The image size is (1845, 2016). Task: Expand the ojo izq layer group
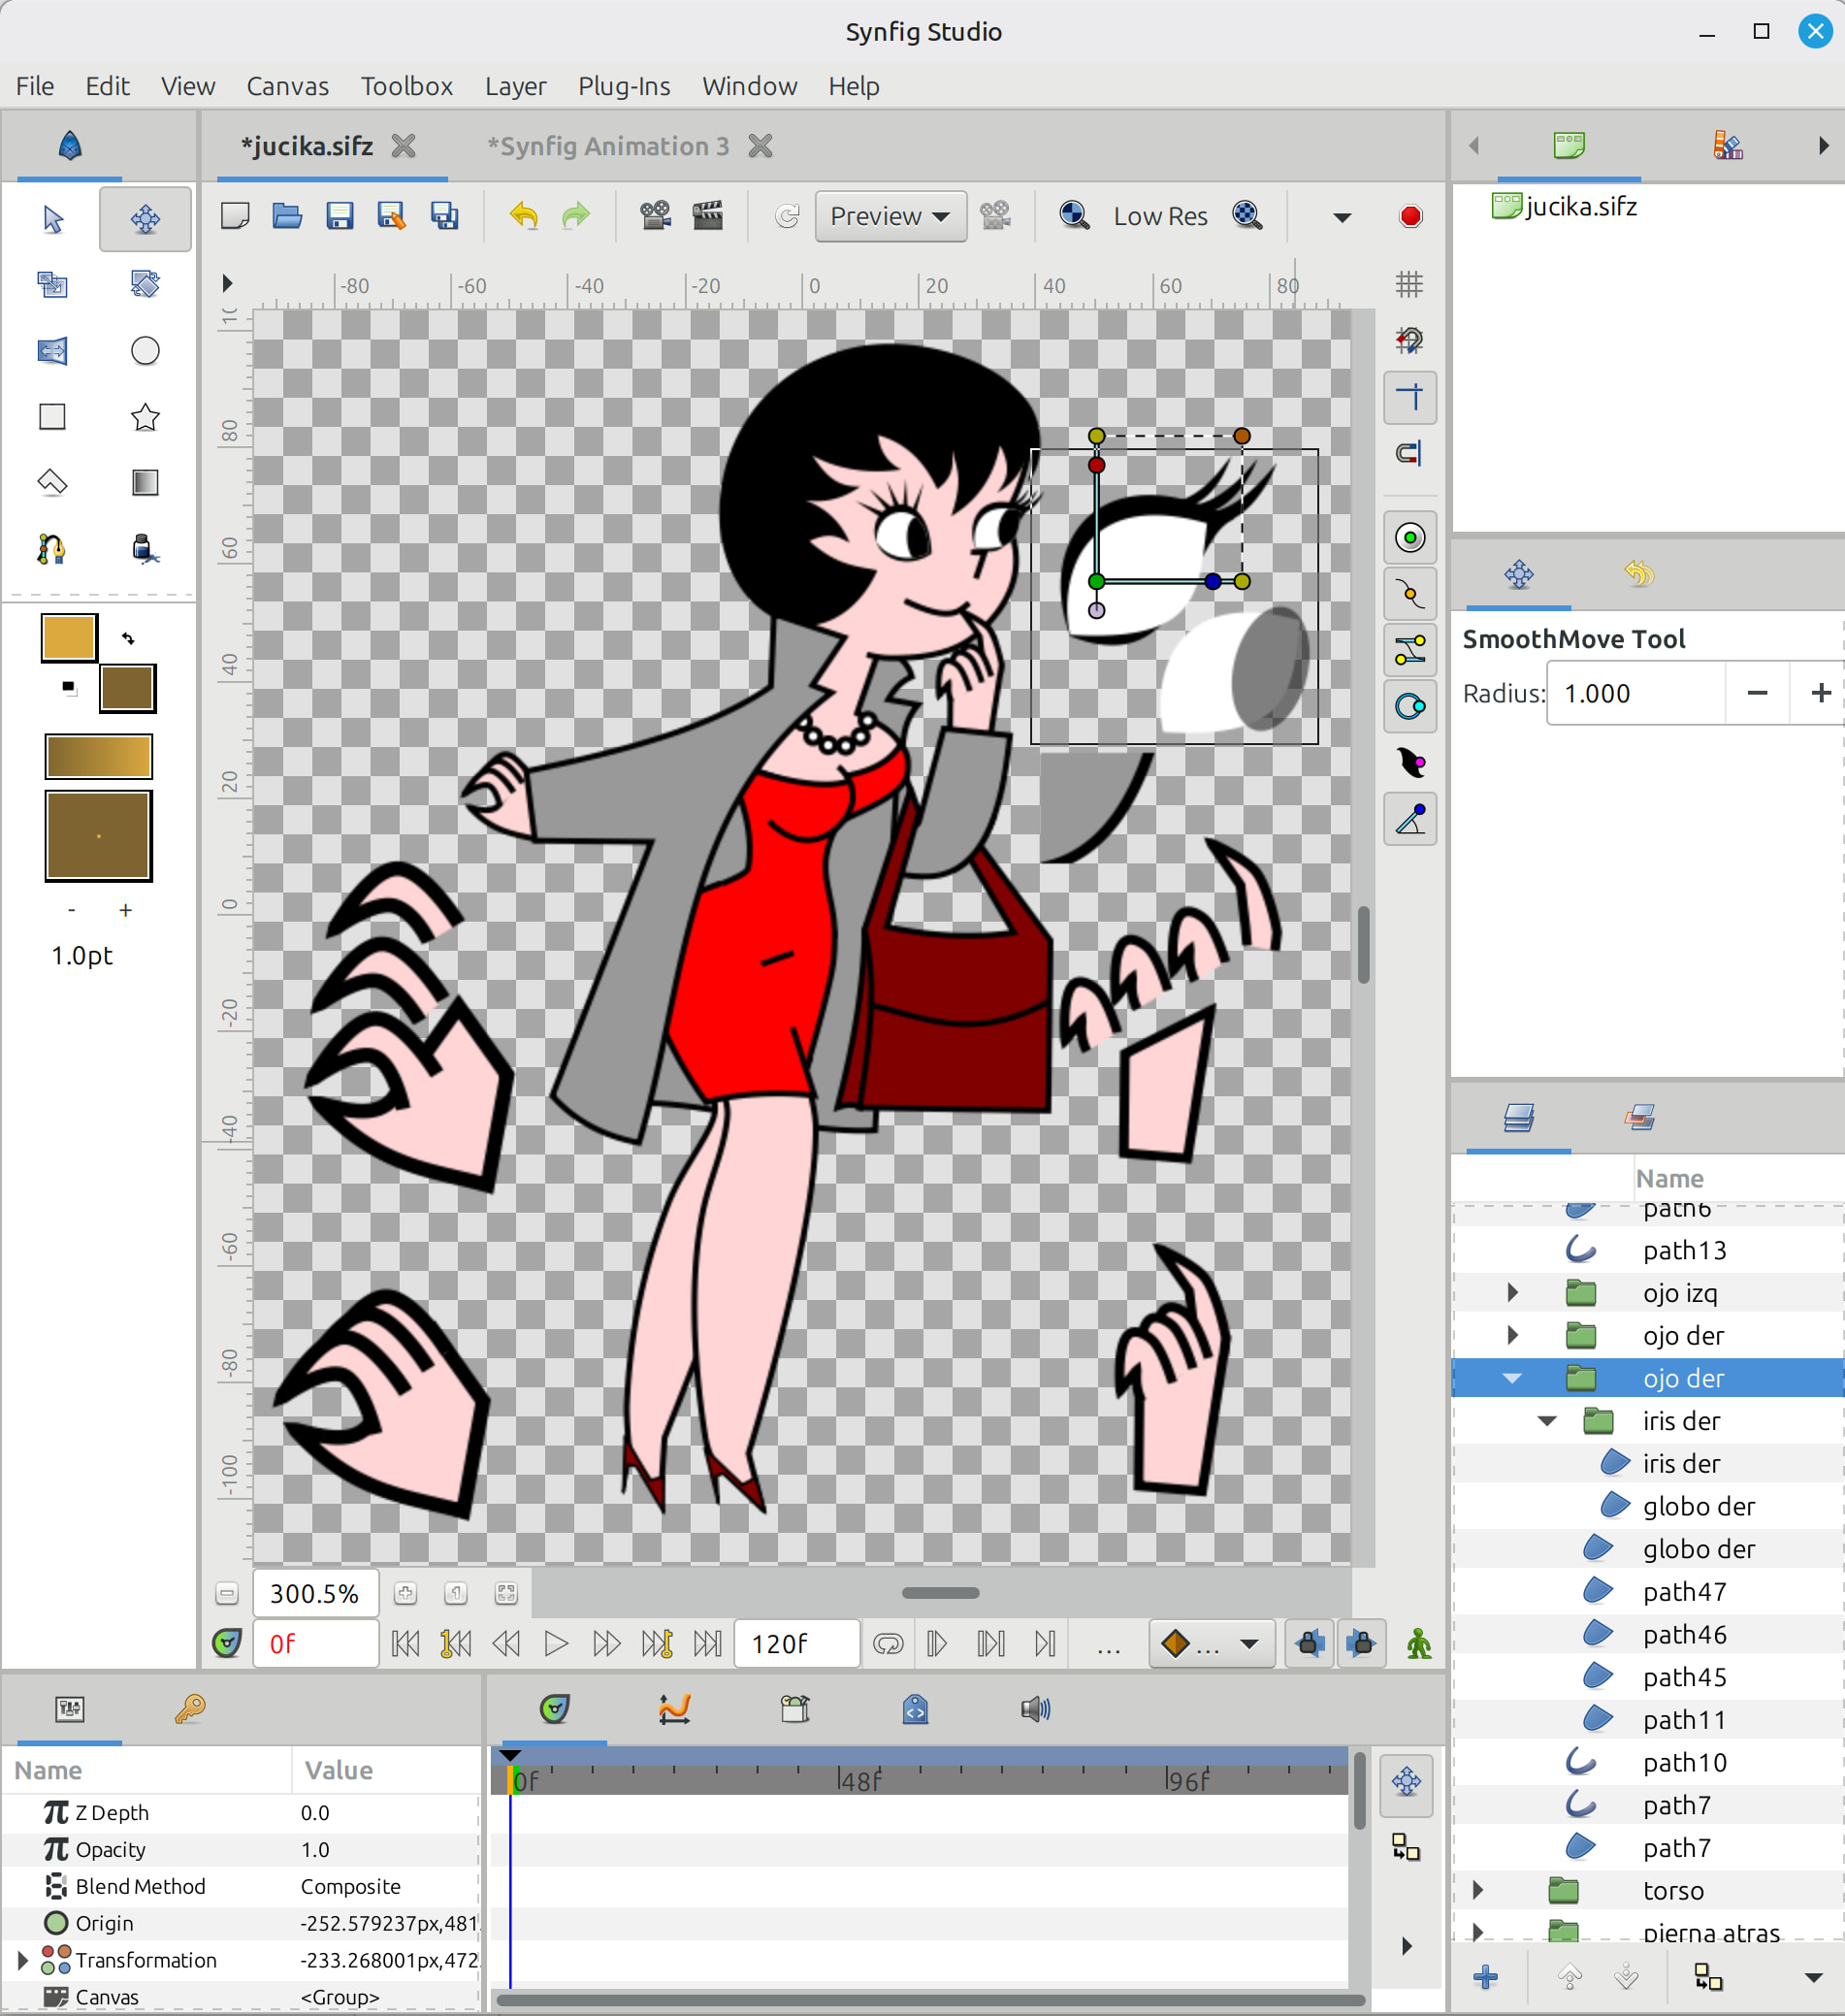pyautogui.click(x=1512, y=1293)
